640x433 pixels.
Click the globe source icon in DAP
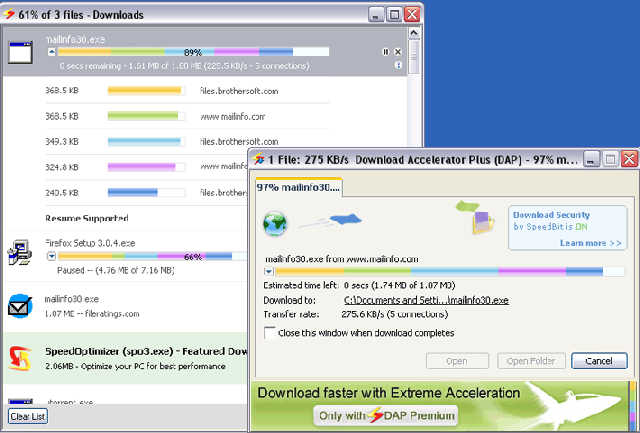tap(275, 223)
